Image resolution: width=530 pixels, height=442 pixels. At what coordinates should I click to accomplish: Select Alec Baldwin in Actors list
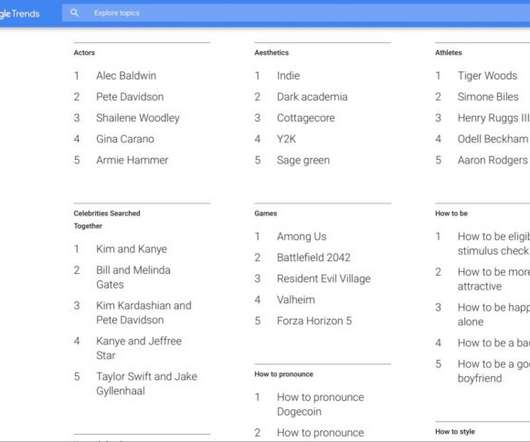(x=126, y=76)
